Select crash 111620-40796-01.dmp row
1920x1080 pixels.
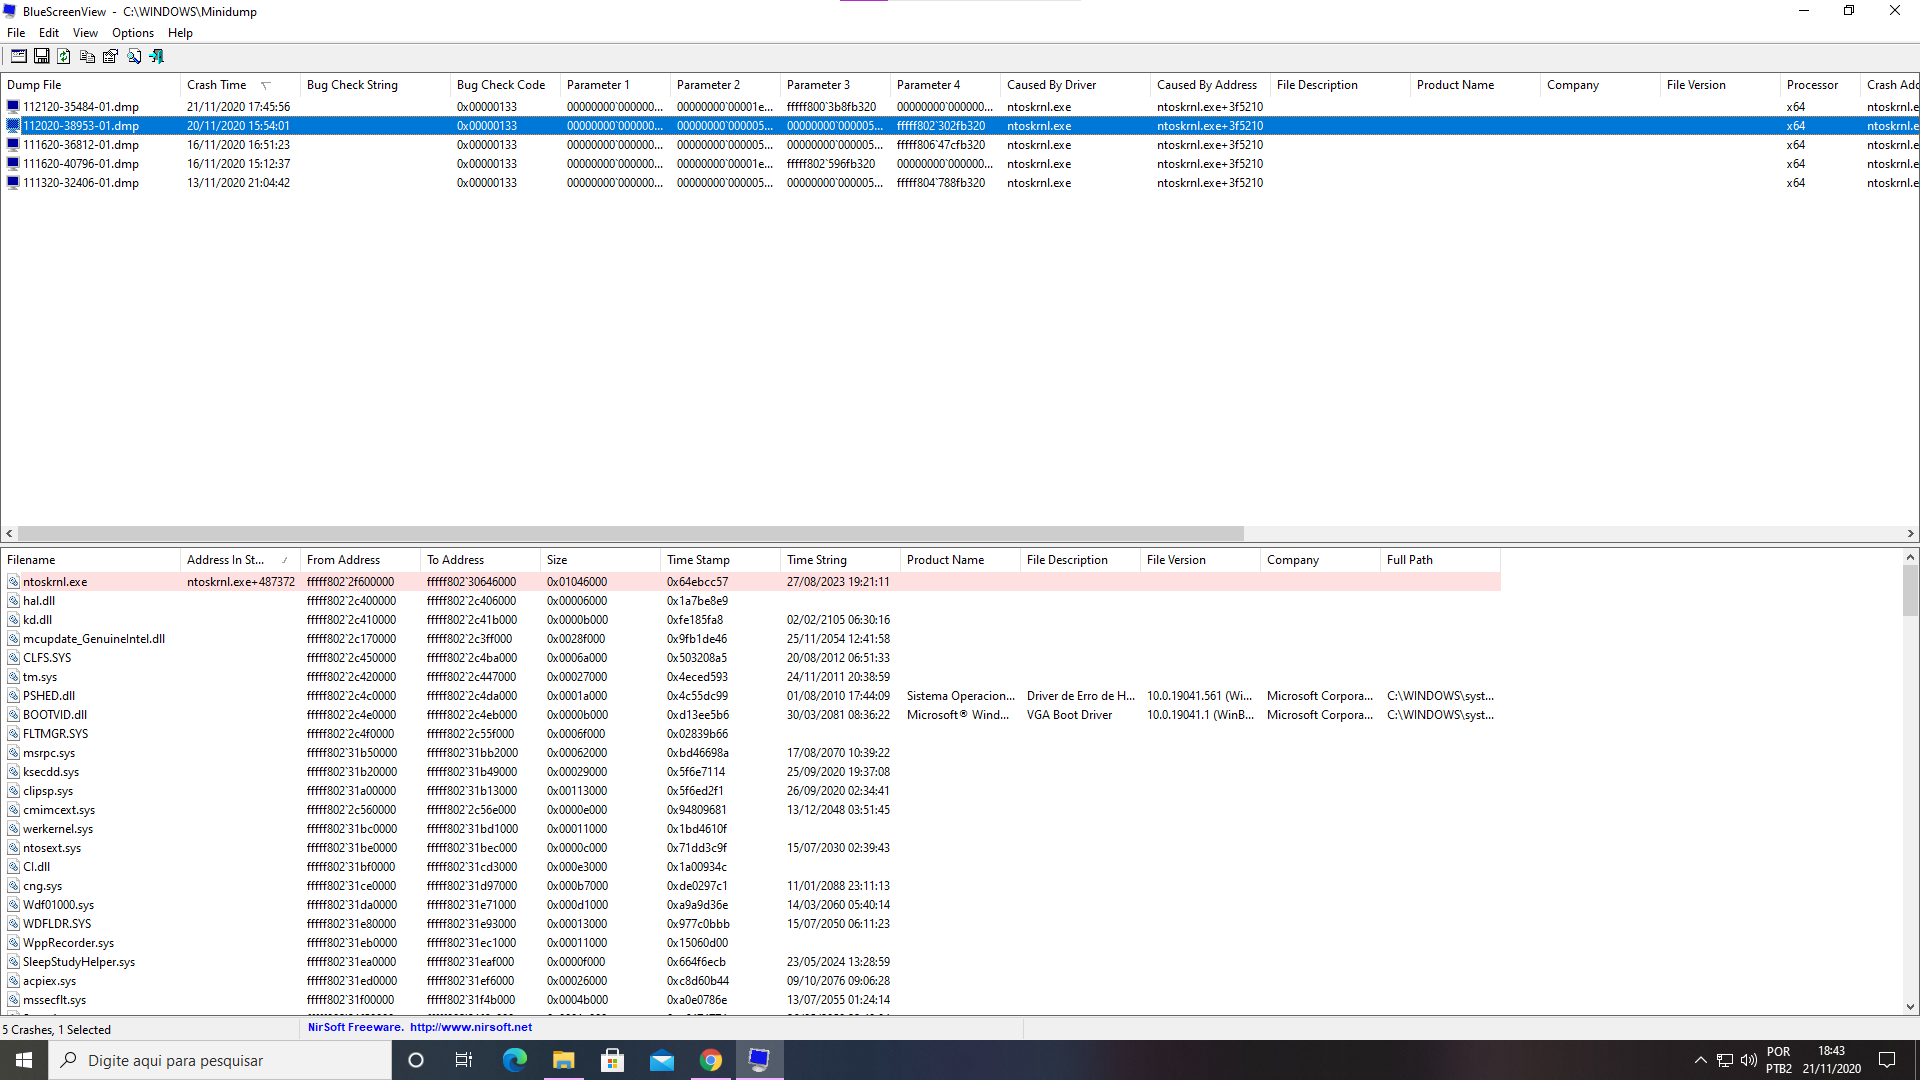tap(960, 163)
